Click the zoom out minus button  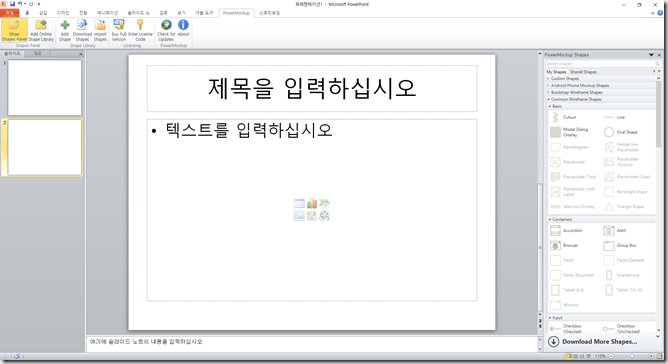coord(611,356)
